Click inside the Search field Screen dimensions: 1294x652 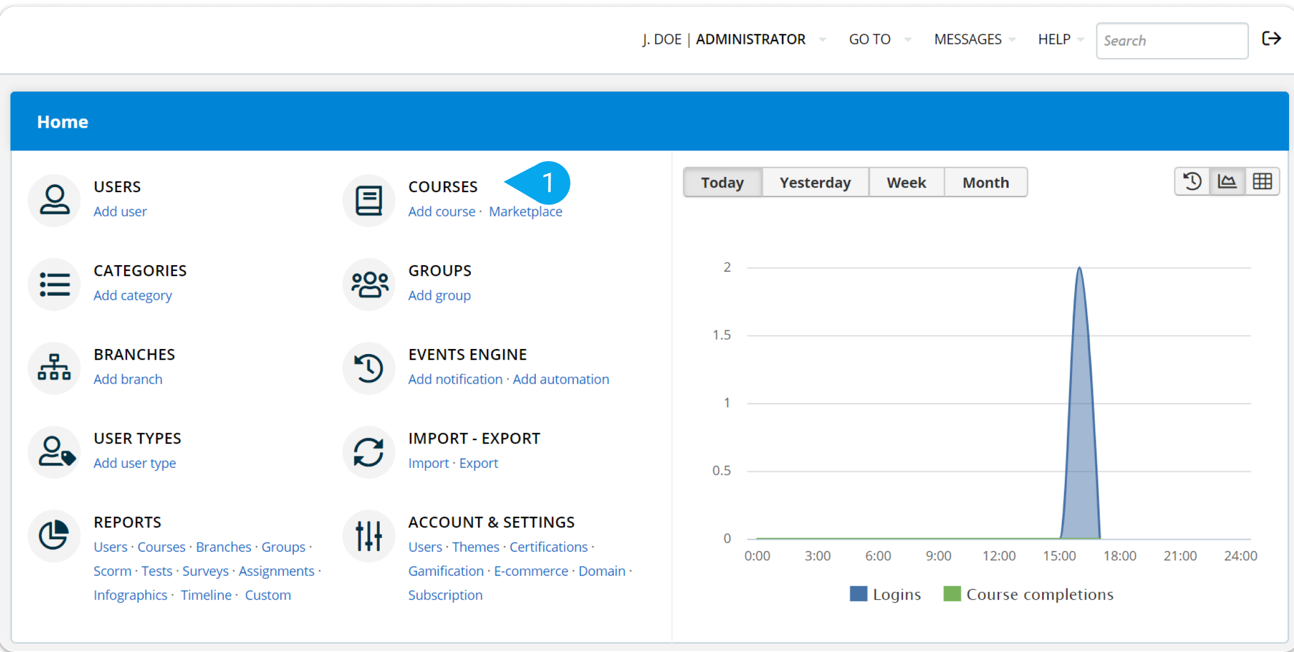coord(1172,41)
